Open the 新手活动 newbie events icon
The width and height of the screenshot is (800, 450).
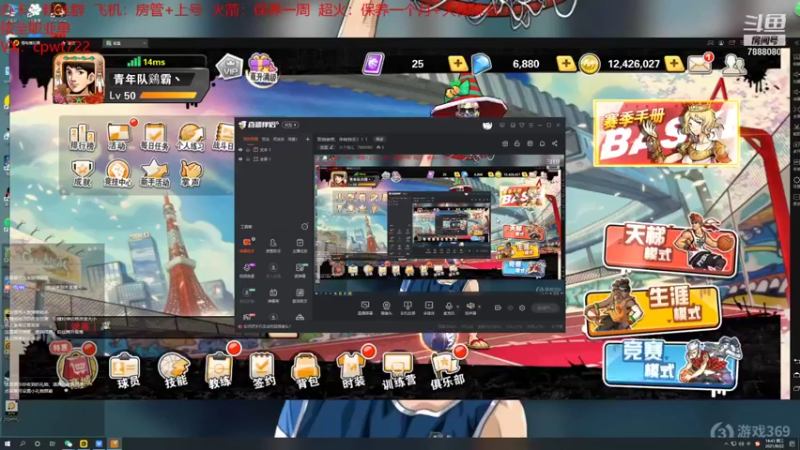pos(155,173)
